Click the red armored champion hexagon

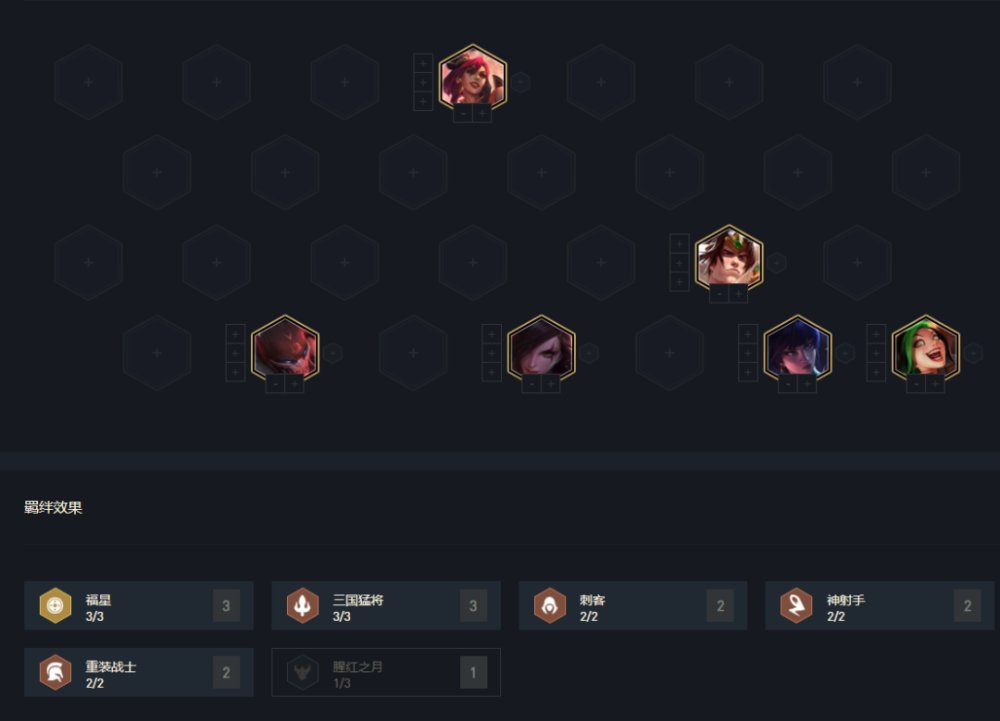coord(285,349)
